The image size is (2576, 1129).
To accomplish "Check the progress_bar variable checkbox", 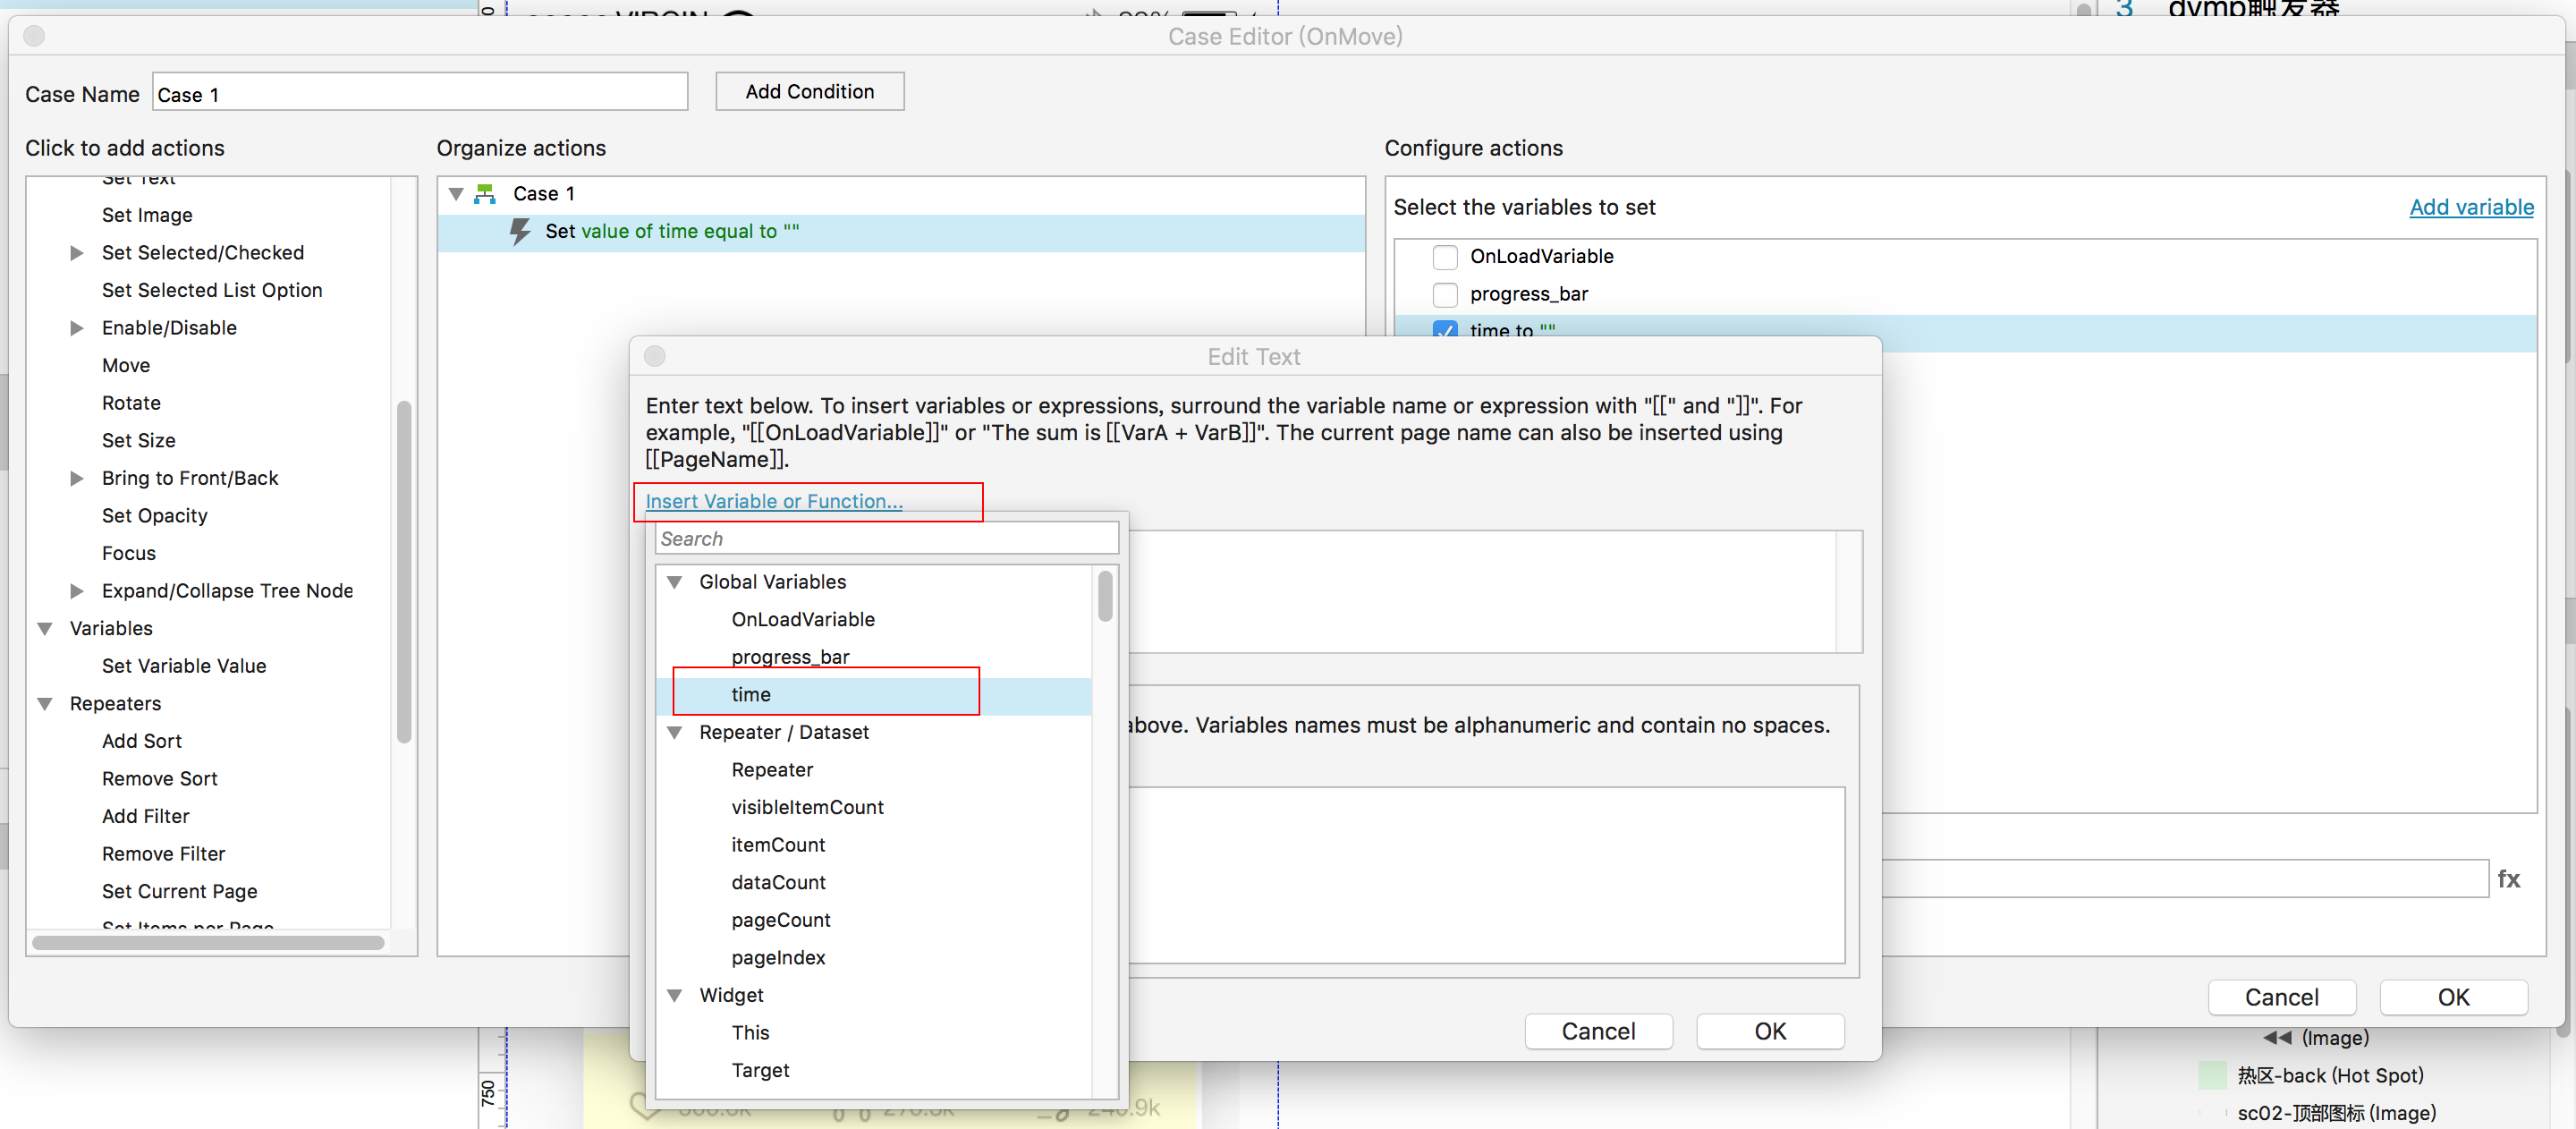I will pyautogui.click(x=1444, y=294).
